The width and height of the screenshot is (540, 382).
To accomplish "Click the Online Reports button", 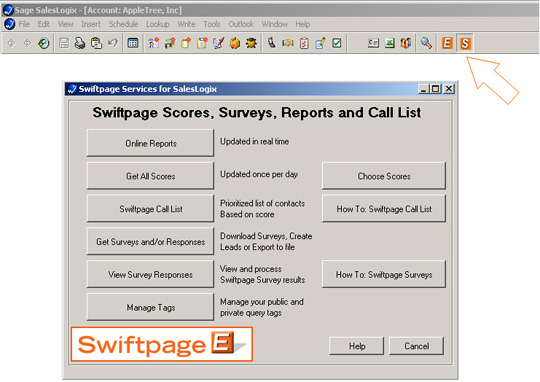I will [x=150, y=143].
